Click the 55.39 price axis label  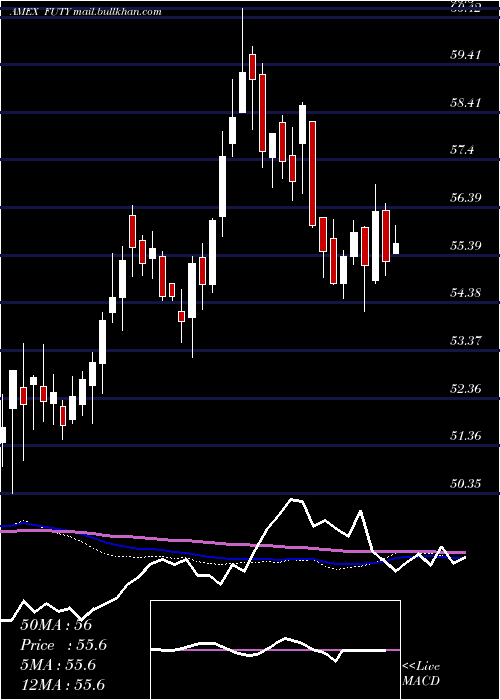click(x=466, y=246)
